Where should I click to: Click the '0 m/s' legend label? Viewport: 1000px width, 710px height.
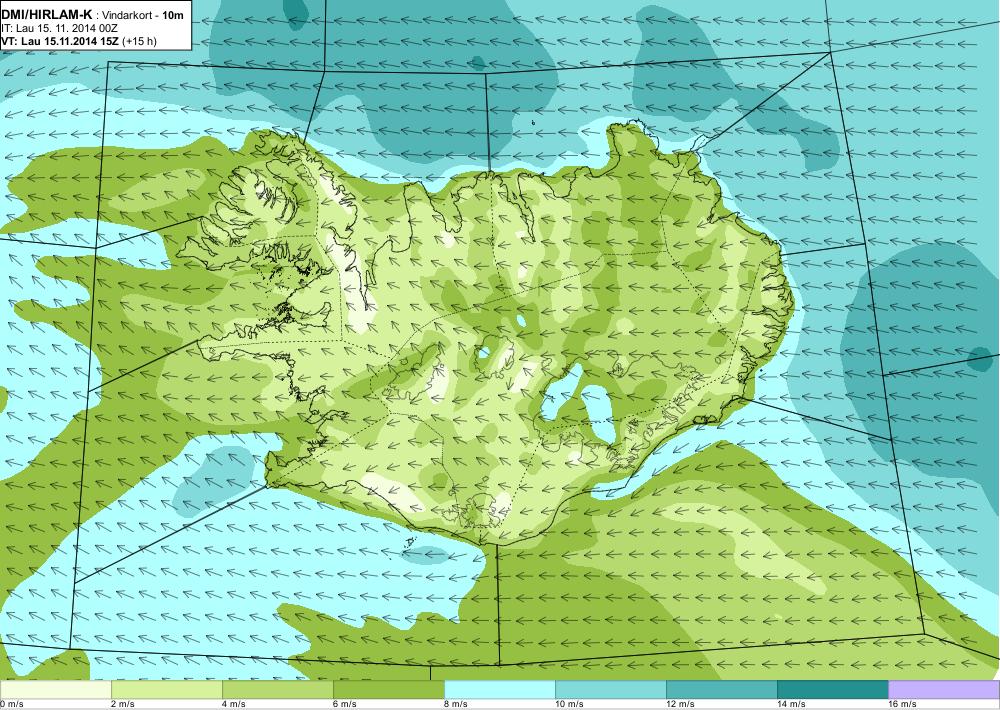pyautogui.click(x=12, y=704)
